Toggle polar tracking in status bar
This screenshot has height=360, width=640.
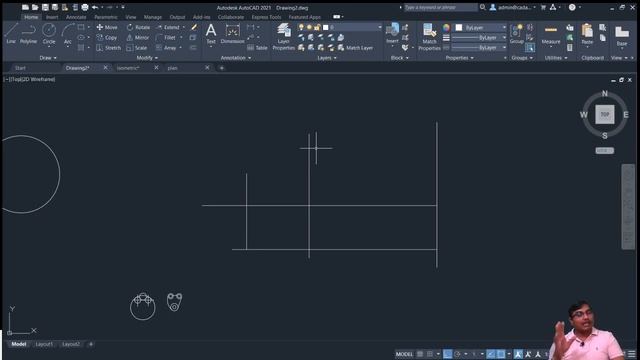click(x=458, y=354)
